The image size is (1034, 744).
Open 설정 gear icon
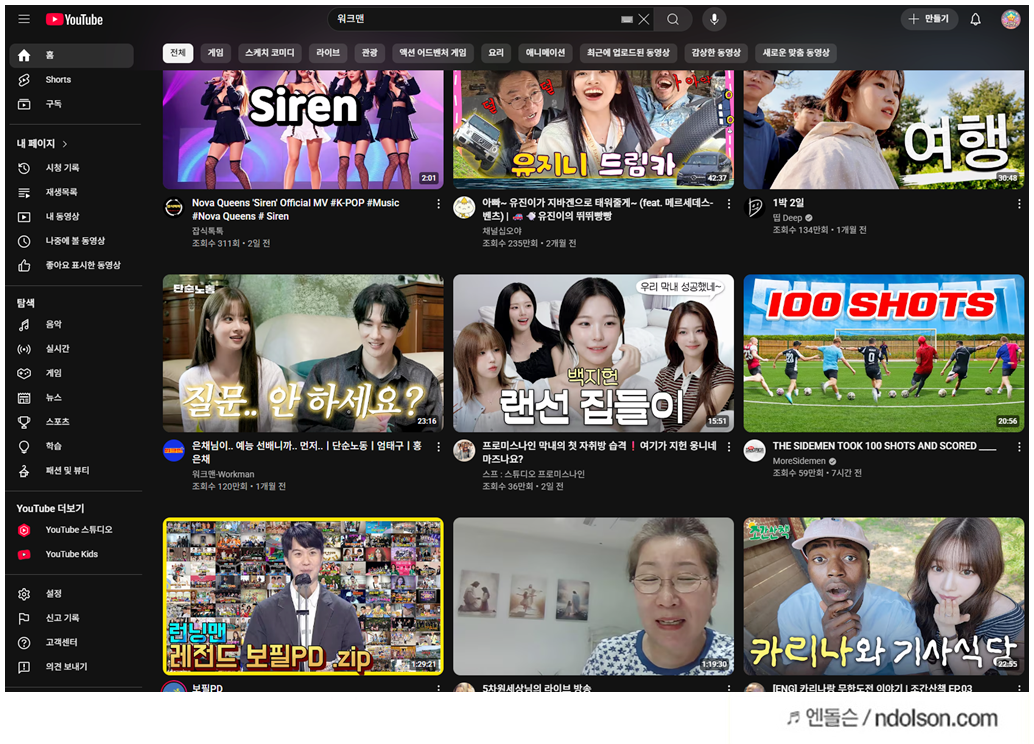[x=24, y=594]
